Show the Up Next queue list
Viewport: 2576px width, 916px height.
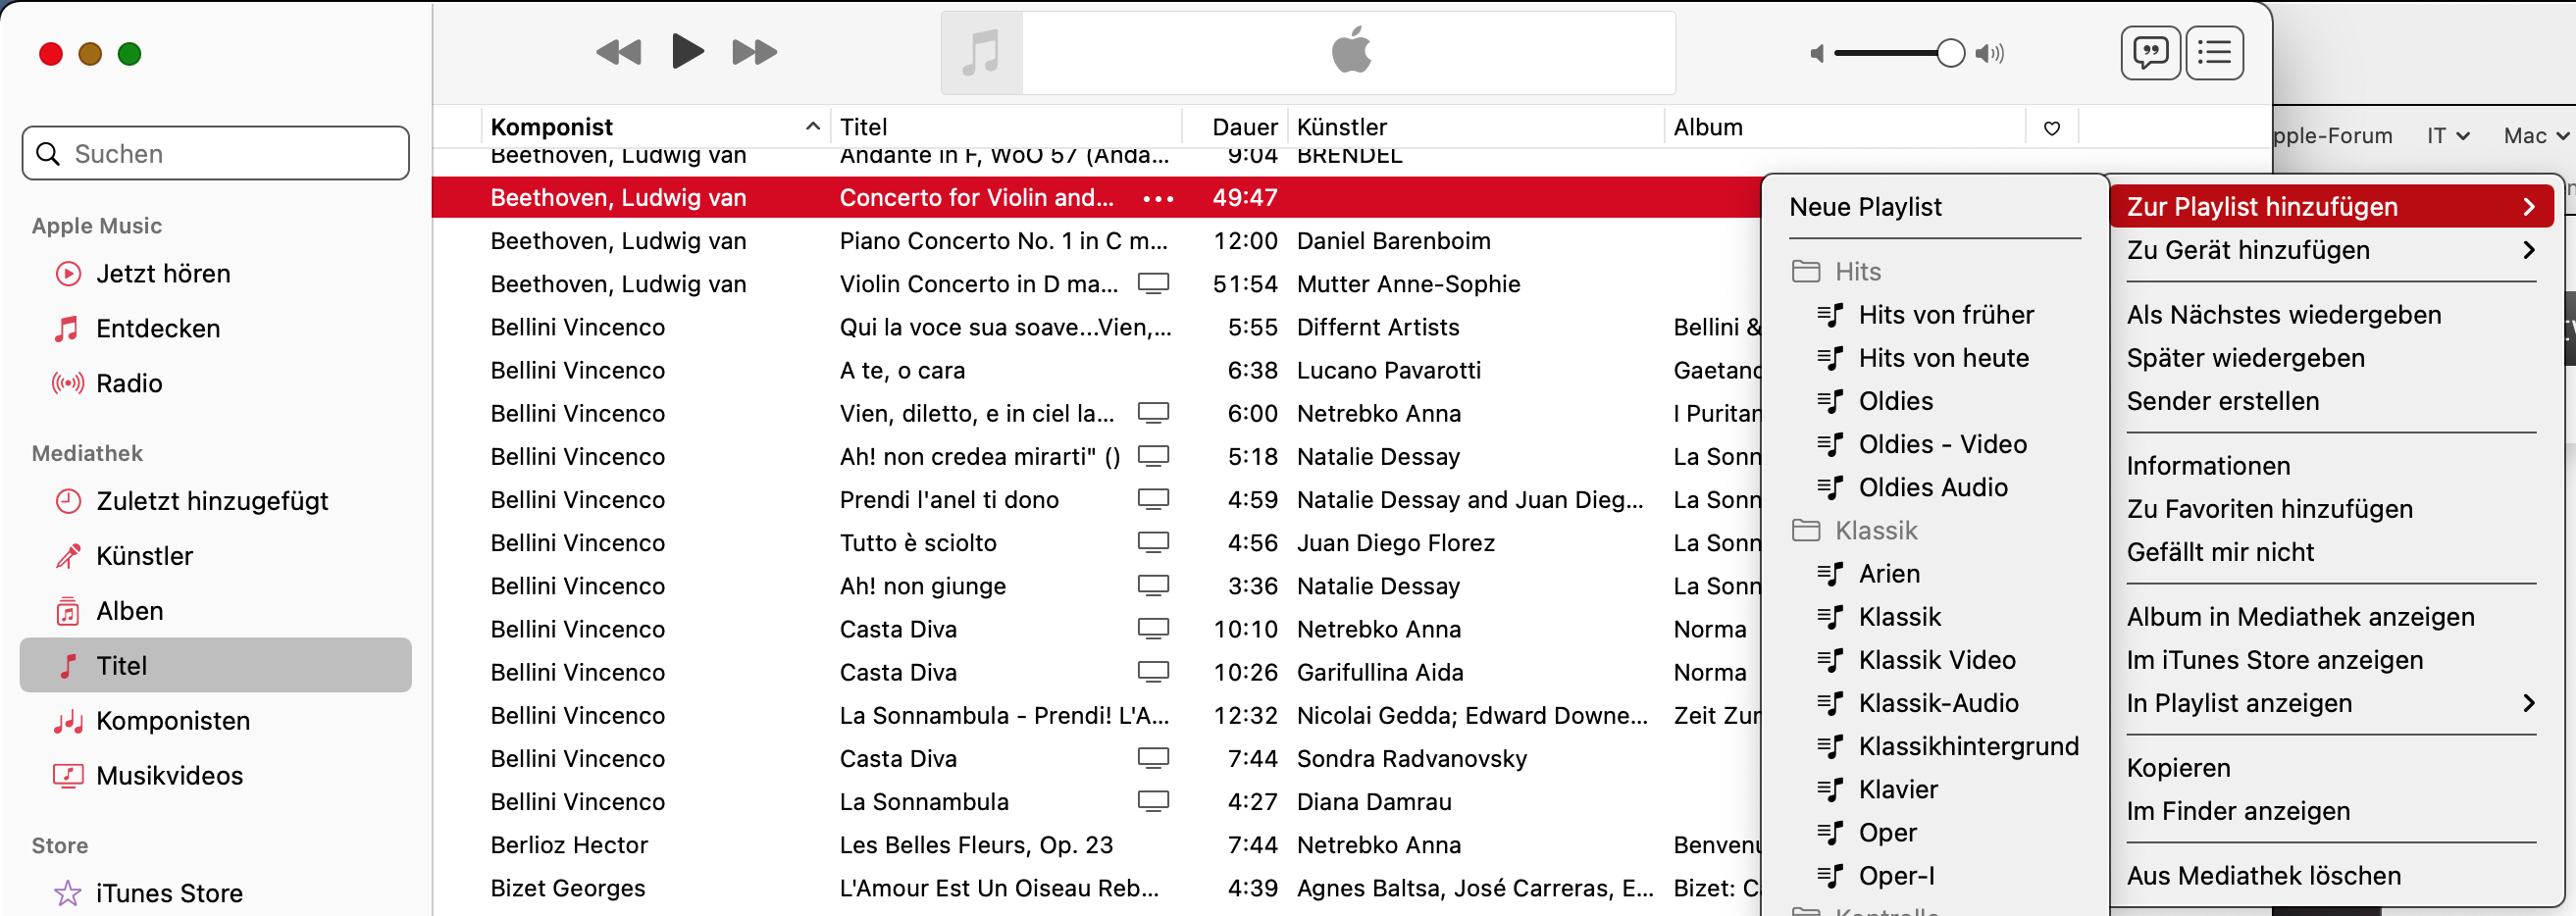(2214, 52)
